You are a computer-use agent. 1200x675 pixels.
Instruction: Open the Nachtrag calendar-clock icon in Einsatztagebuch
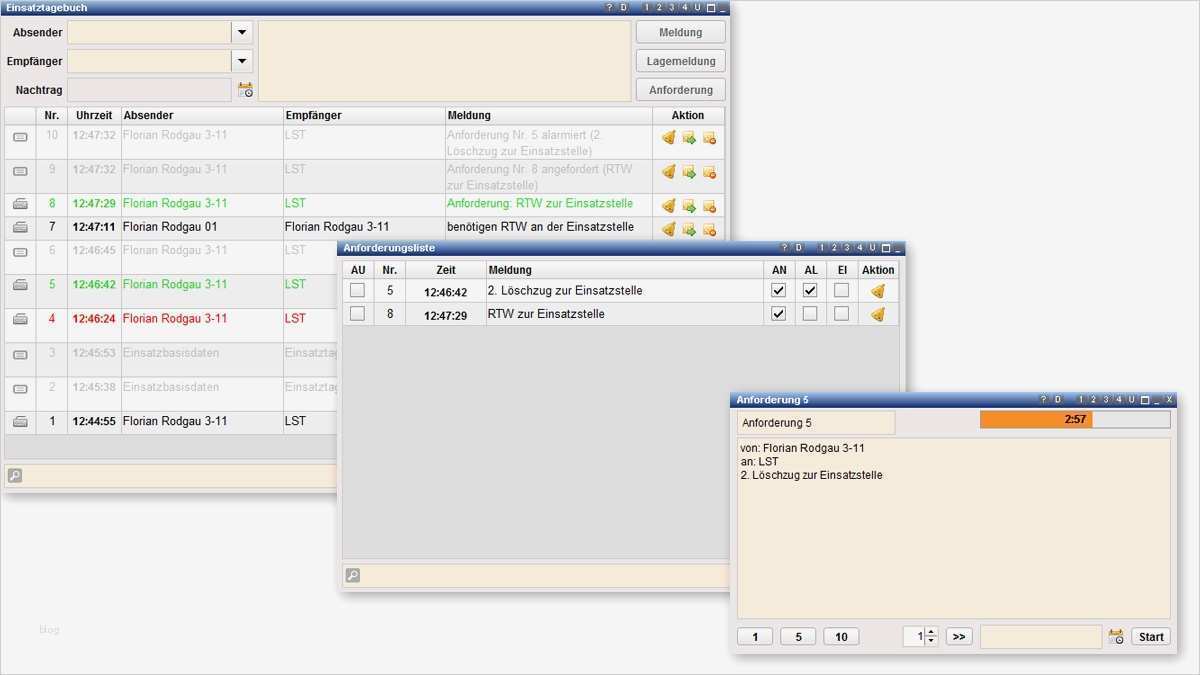(245, 90)
